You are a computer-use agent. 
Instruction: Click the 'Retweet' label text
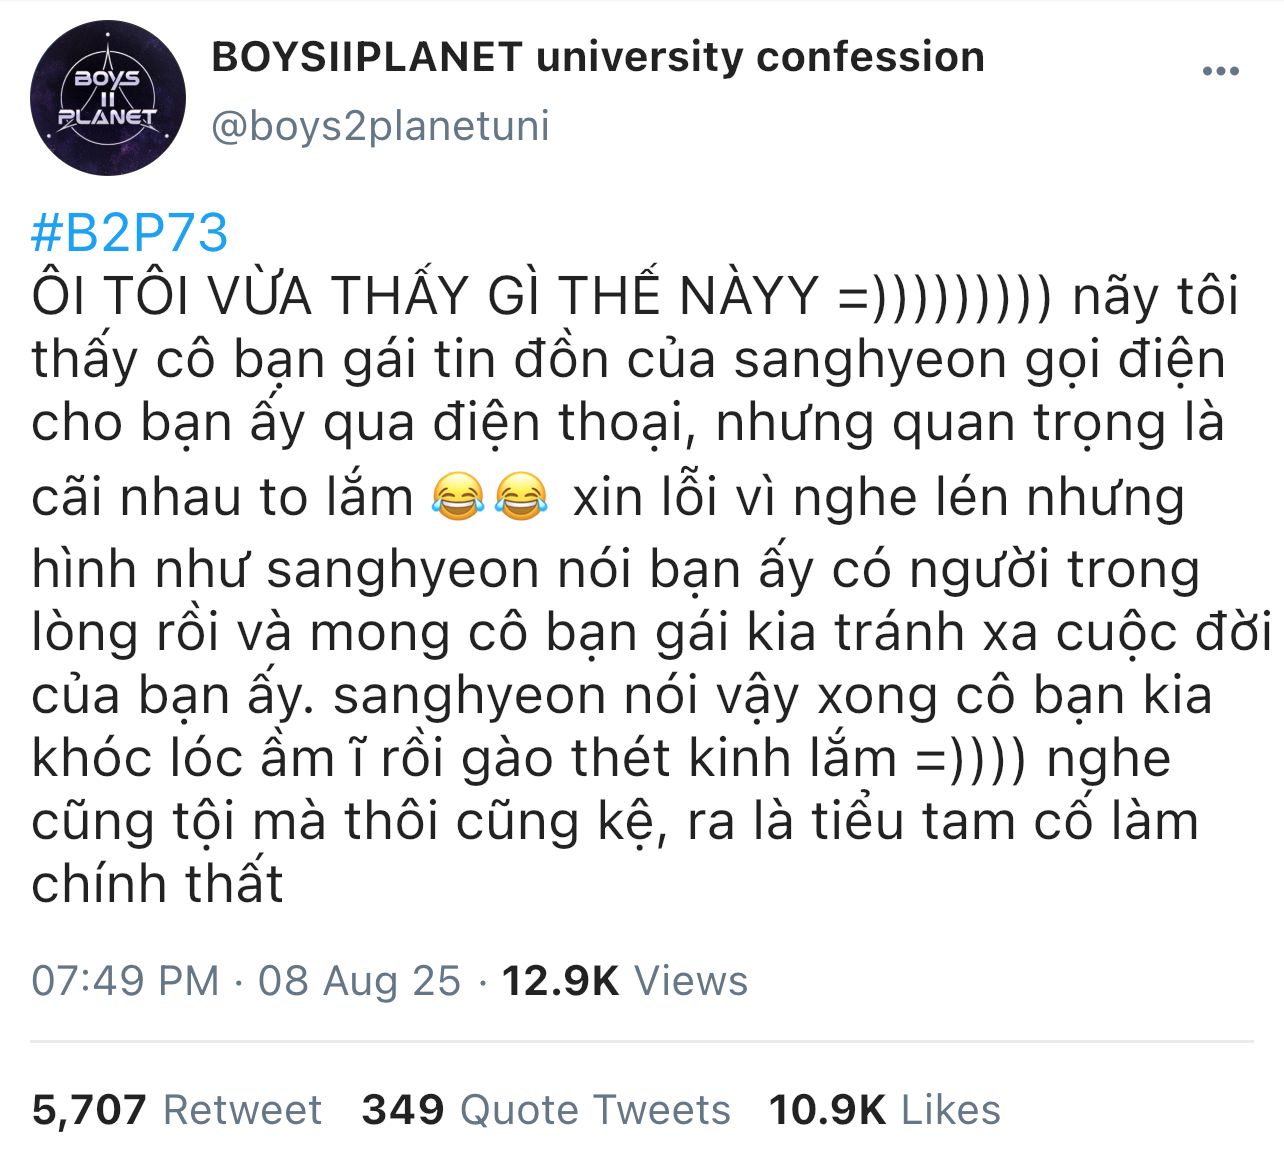[x=242, y=1110]
